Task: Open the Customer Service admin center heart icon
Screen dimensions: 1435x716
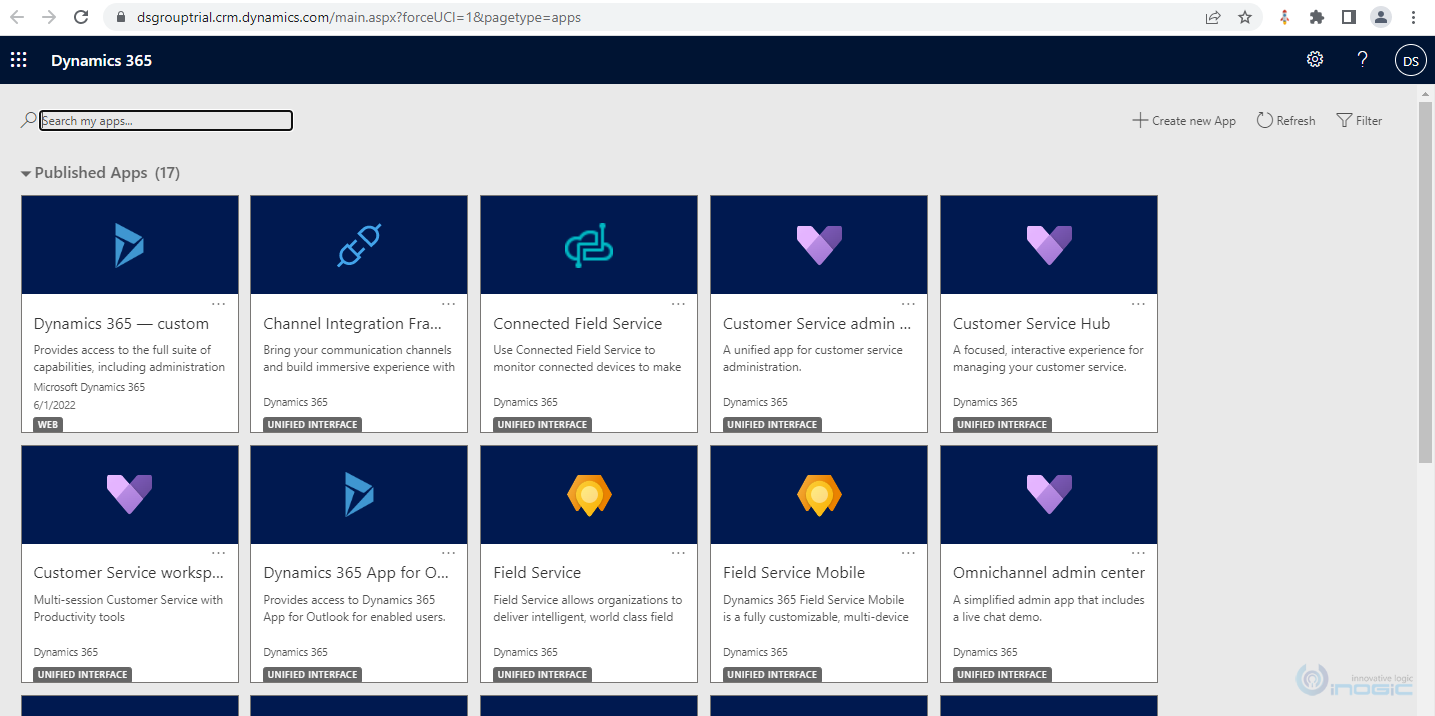Action: click(x=819, y=245)
